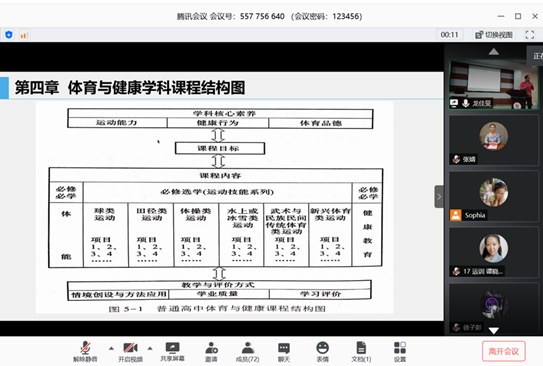
Task: Select participant 徐子彭 tile
Action: [x=493, y=308]
